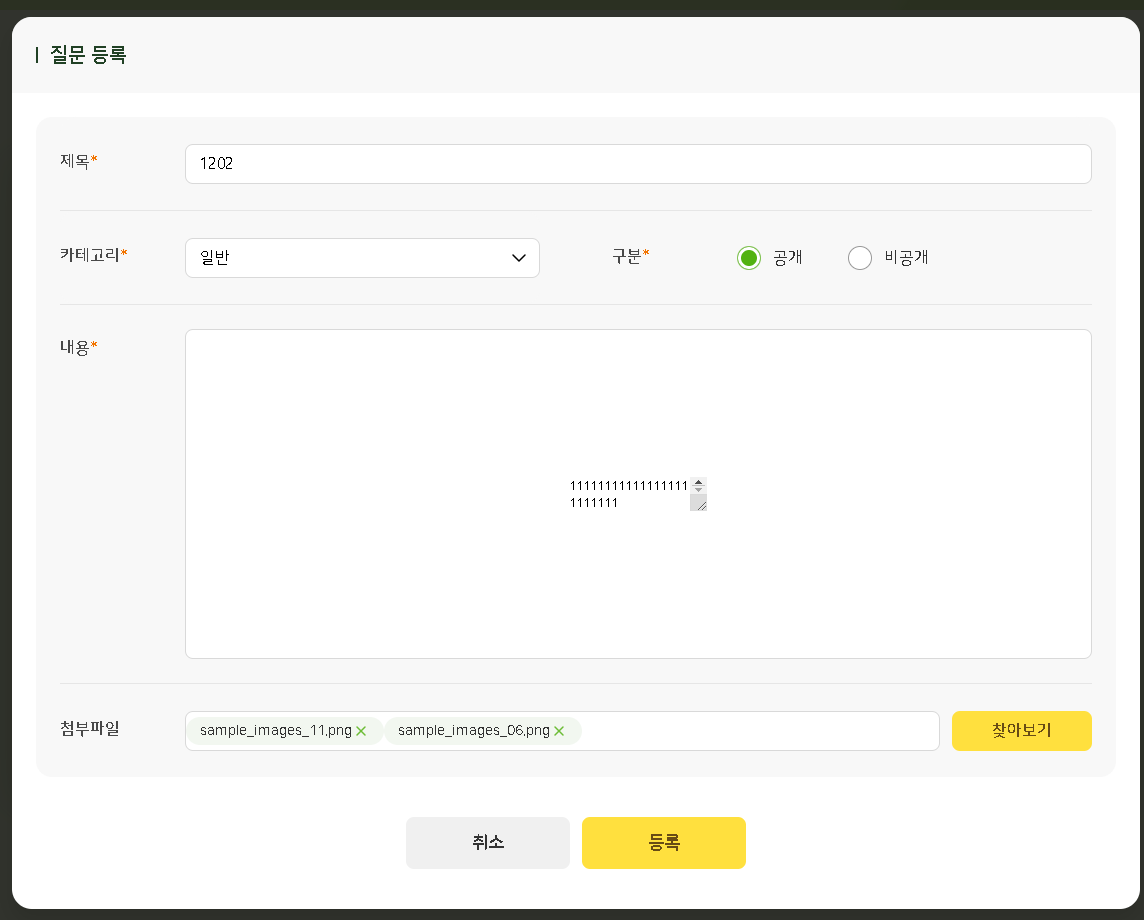Click the 구분 field label

pyautogui.click(x=627, y=255)
